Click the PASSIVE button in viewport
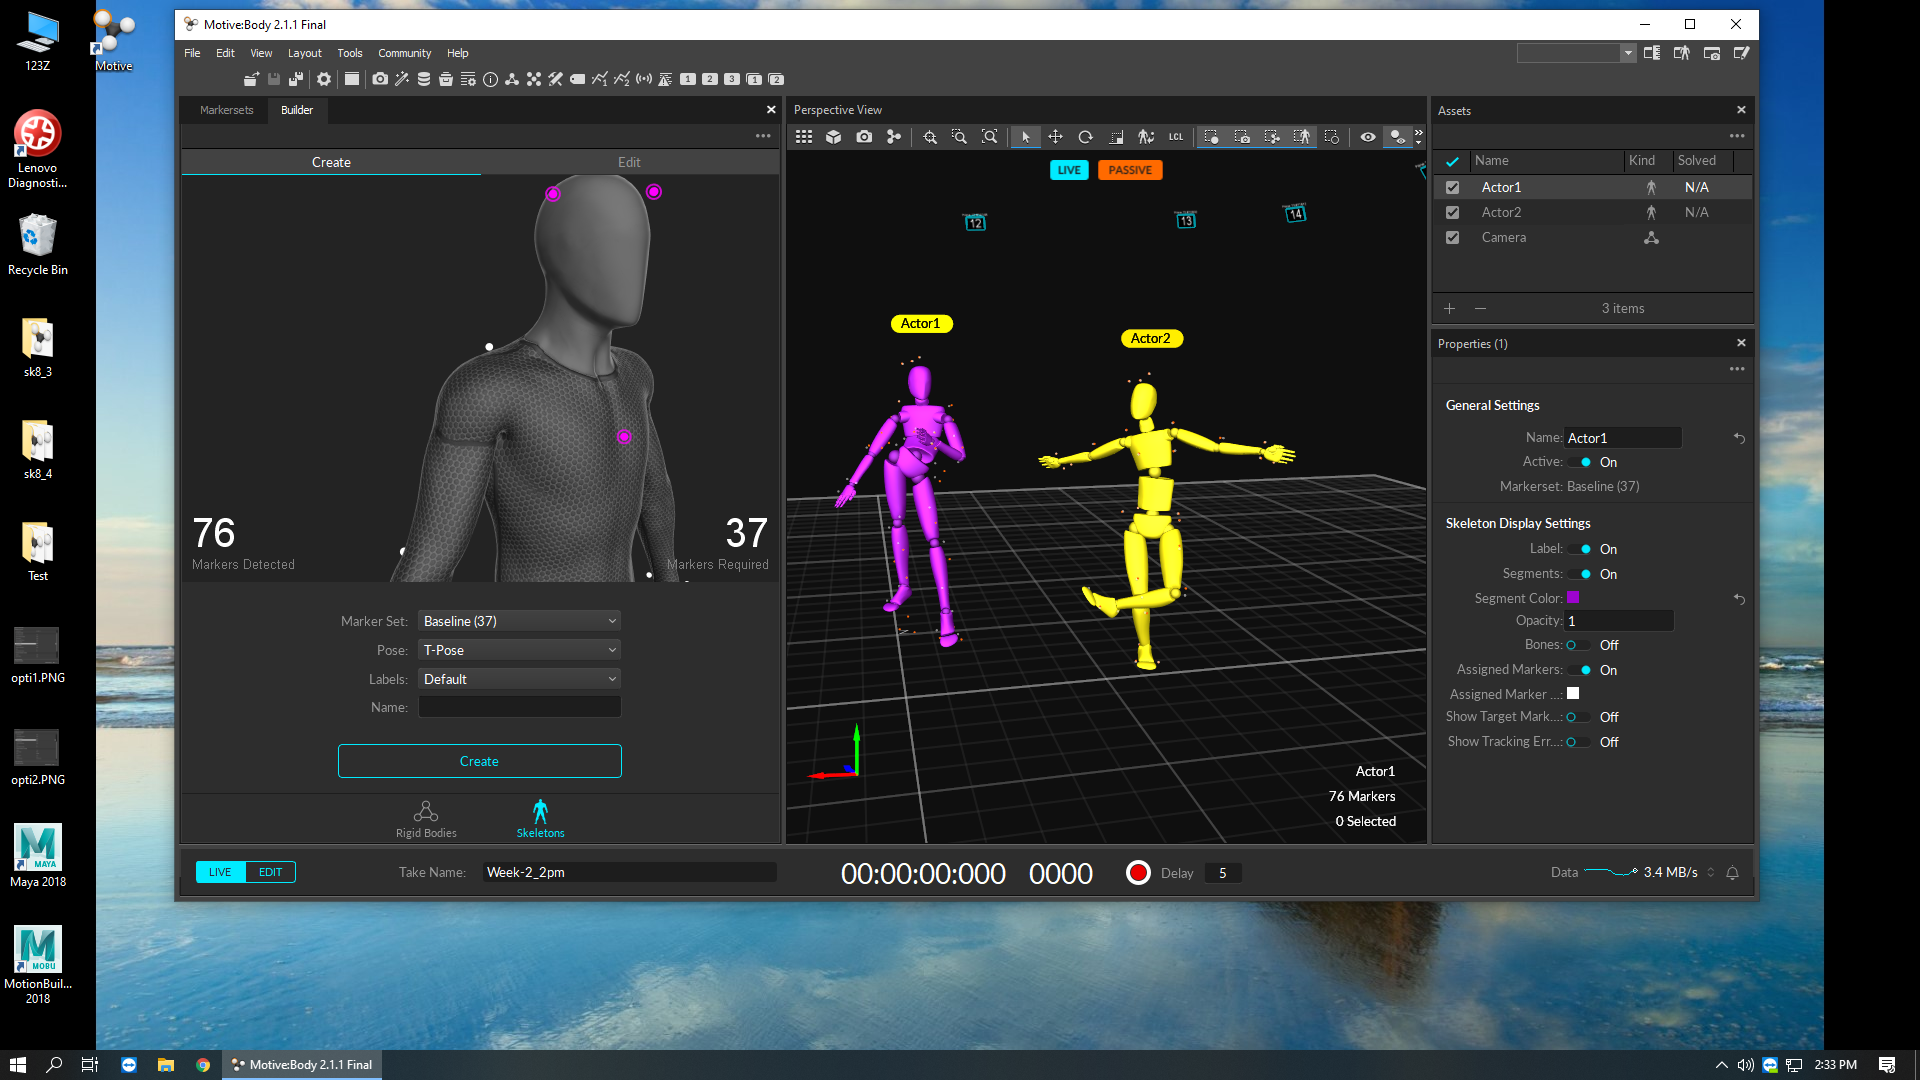The image size is (1920, 1080). pos(1130,170)
